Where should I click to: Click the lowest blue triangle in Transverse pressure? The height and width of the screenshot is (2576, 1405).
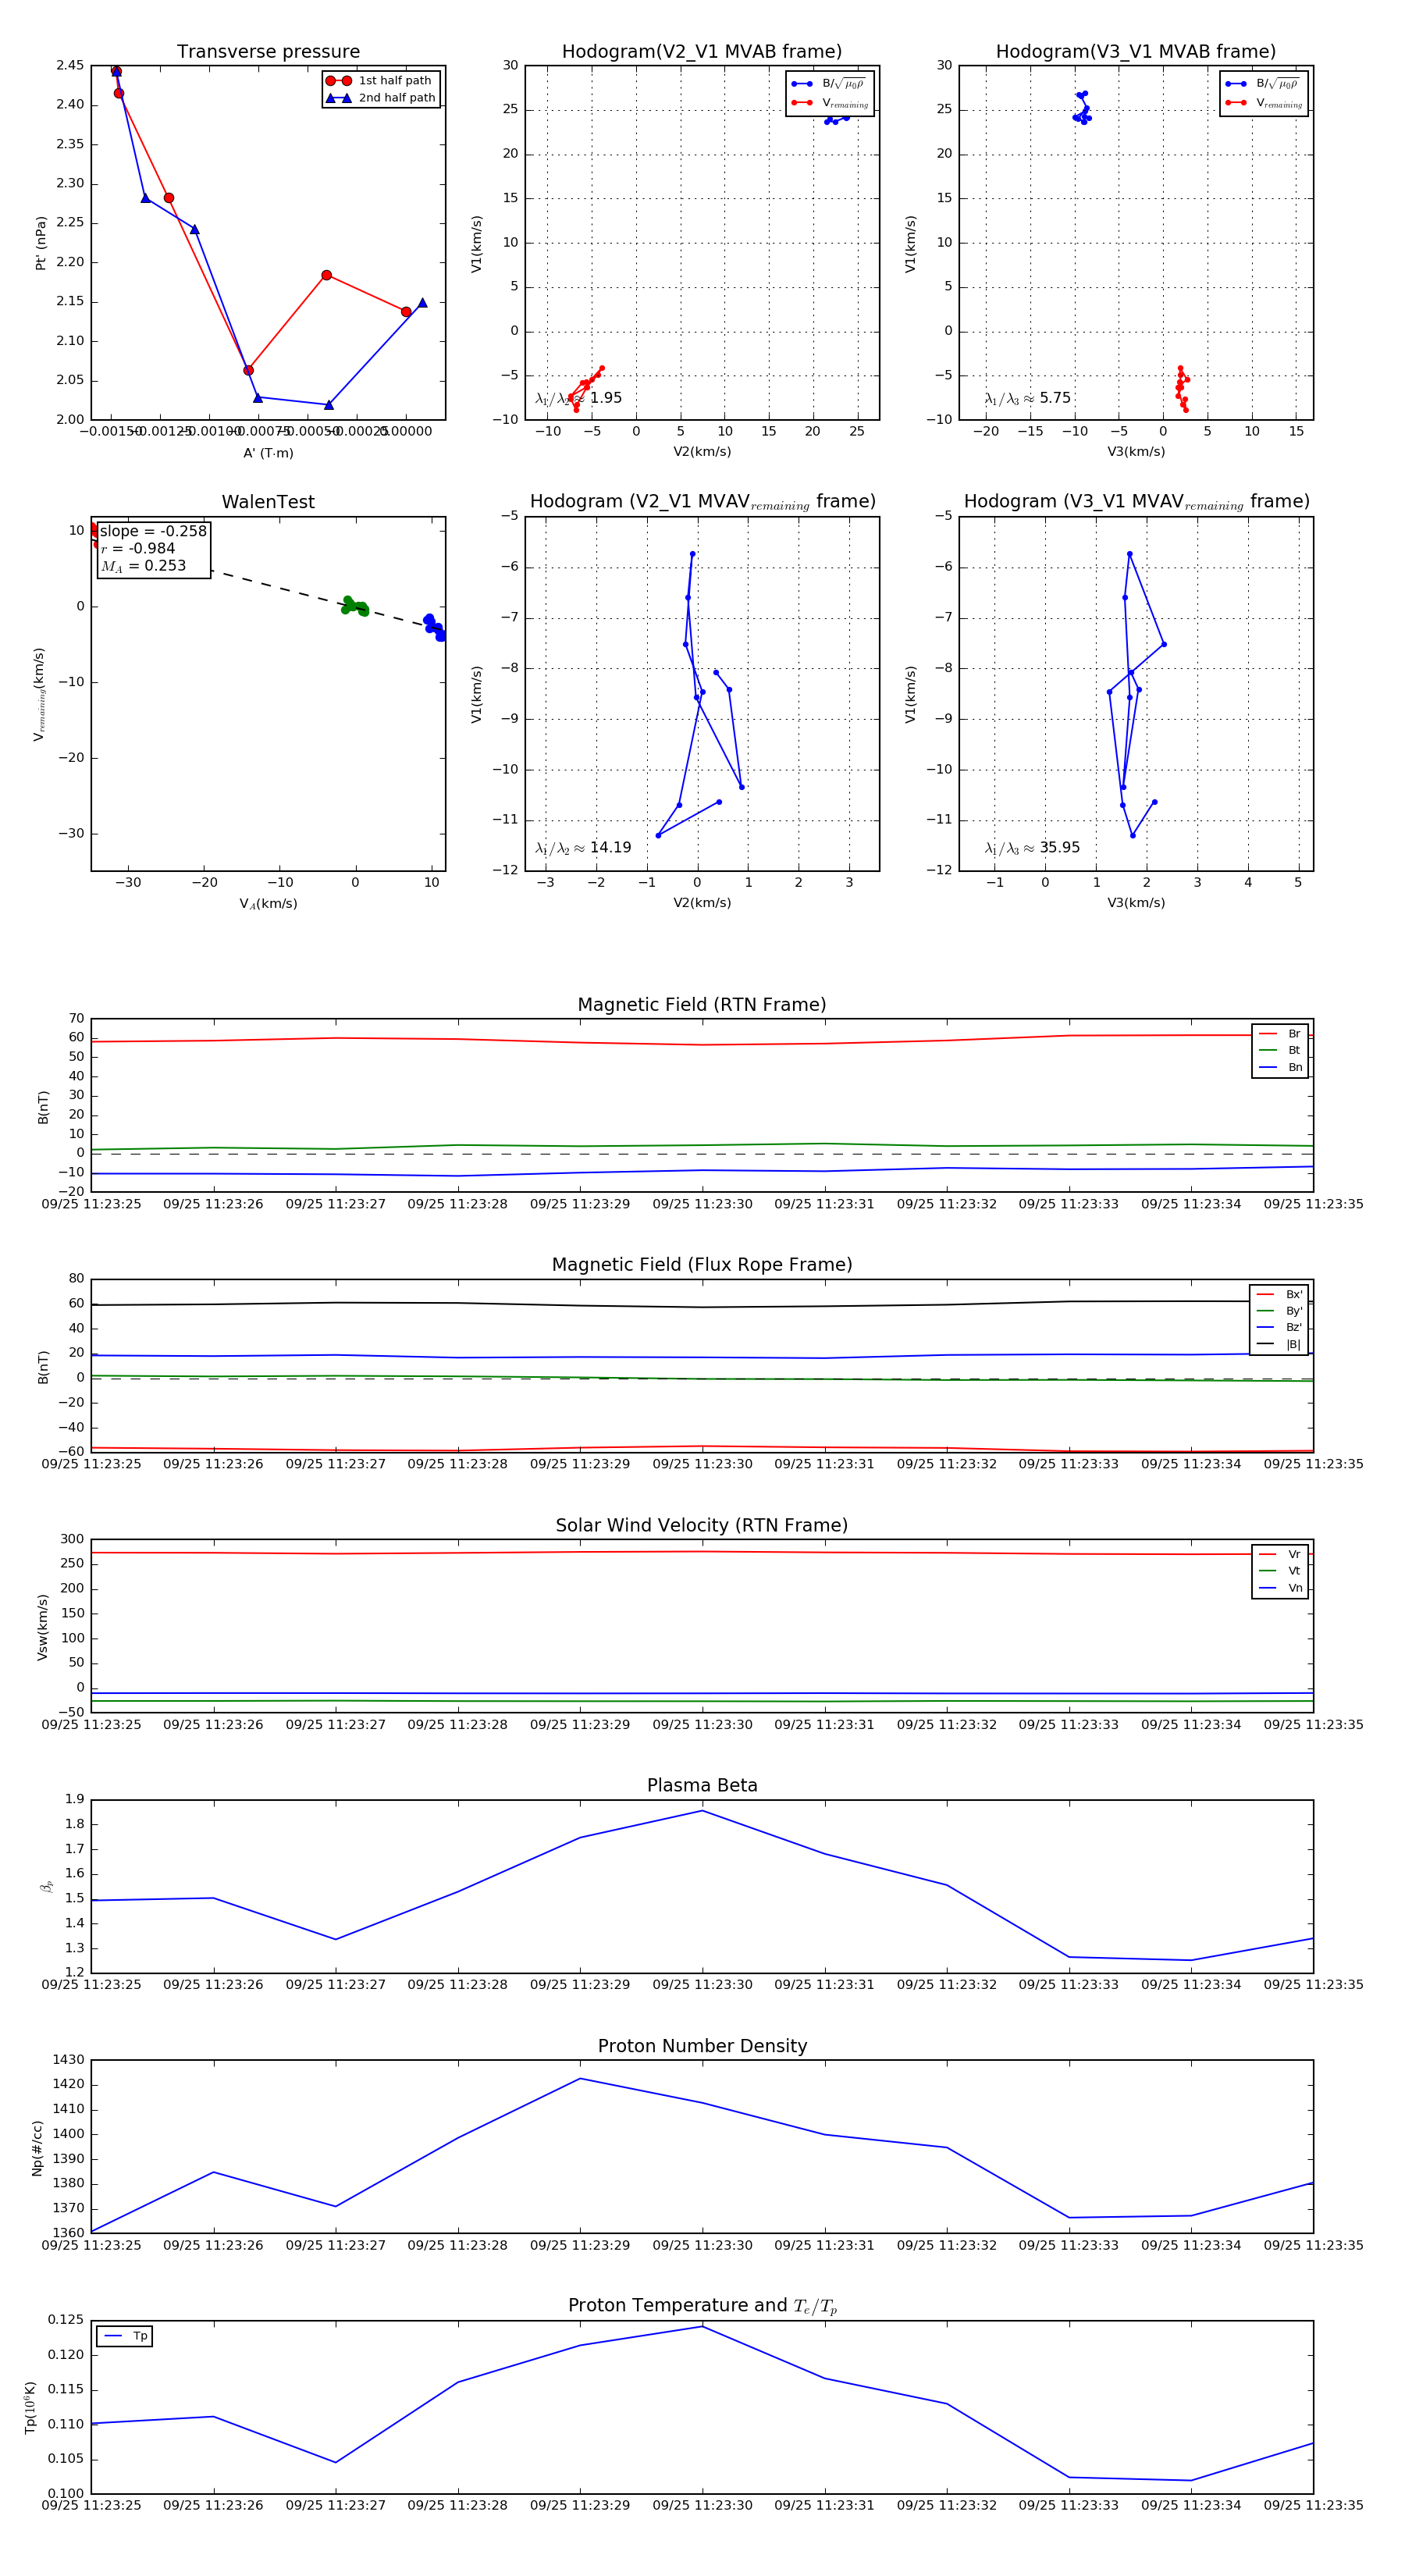coord(329,405)
